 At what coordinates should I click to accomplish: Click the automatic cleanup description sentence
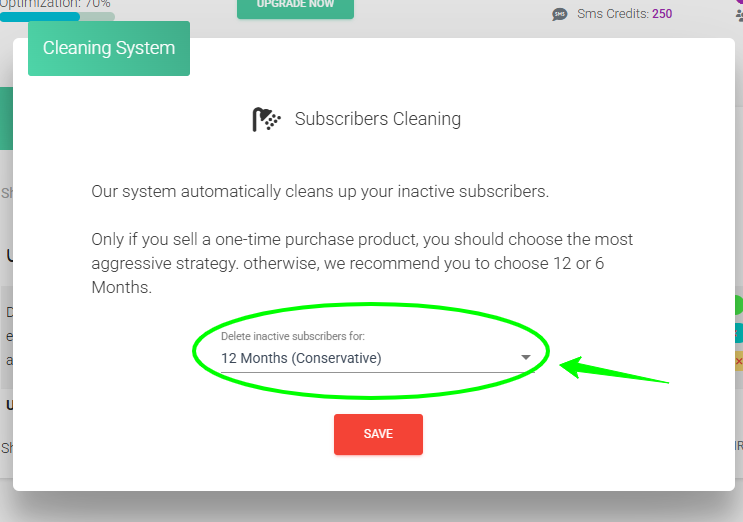pos(320,191)
